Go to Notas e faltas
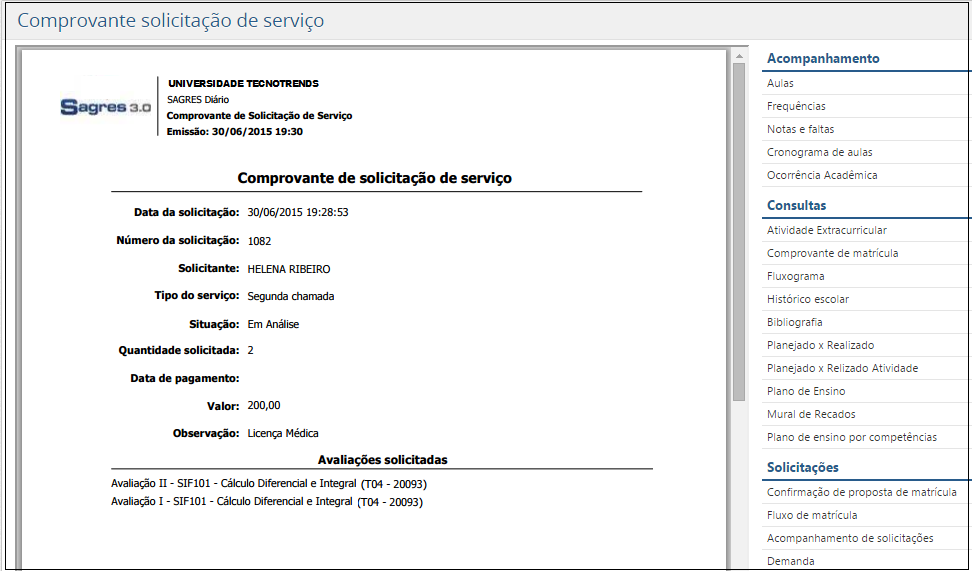The width and height of the screenshot is (972, 571). (x=800, y=129)
